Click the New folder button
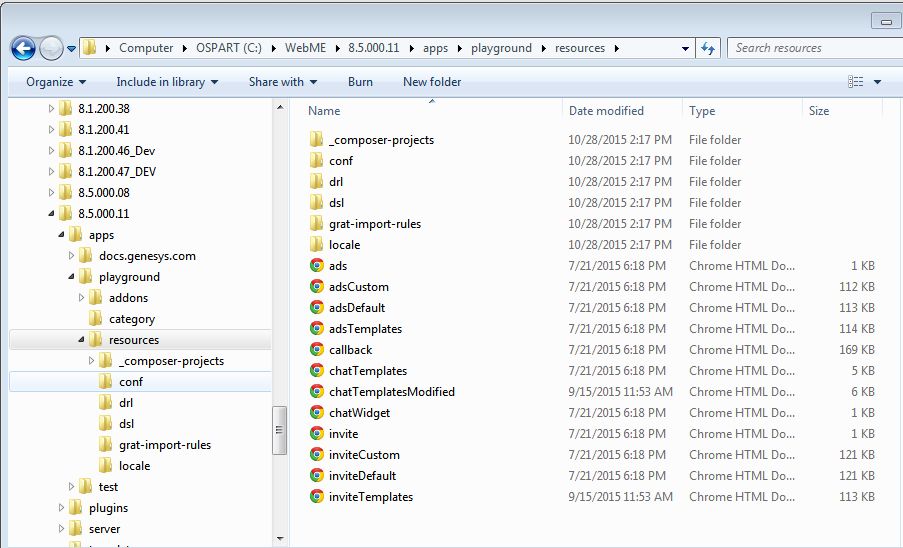903x548 pixels. click(432, 82)
